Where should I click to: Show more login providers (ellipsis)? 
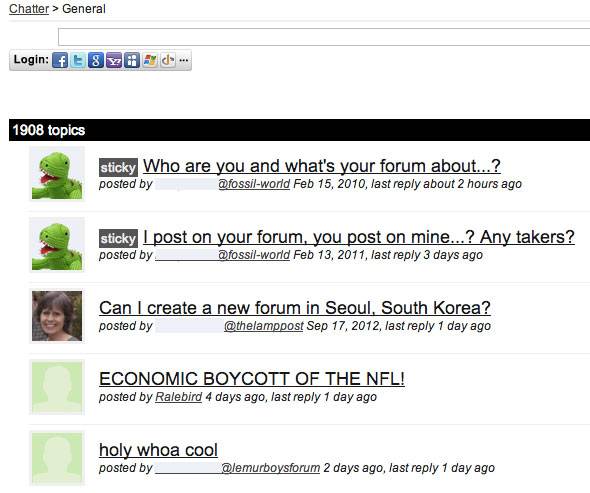(184, 60)
